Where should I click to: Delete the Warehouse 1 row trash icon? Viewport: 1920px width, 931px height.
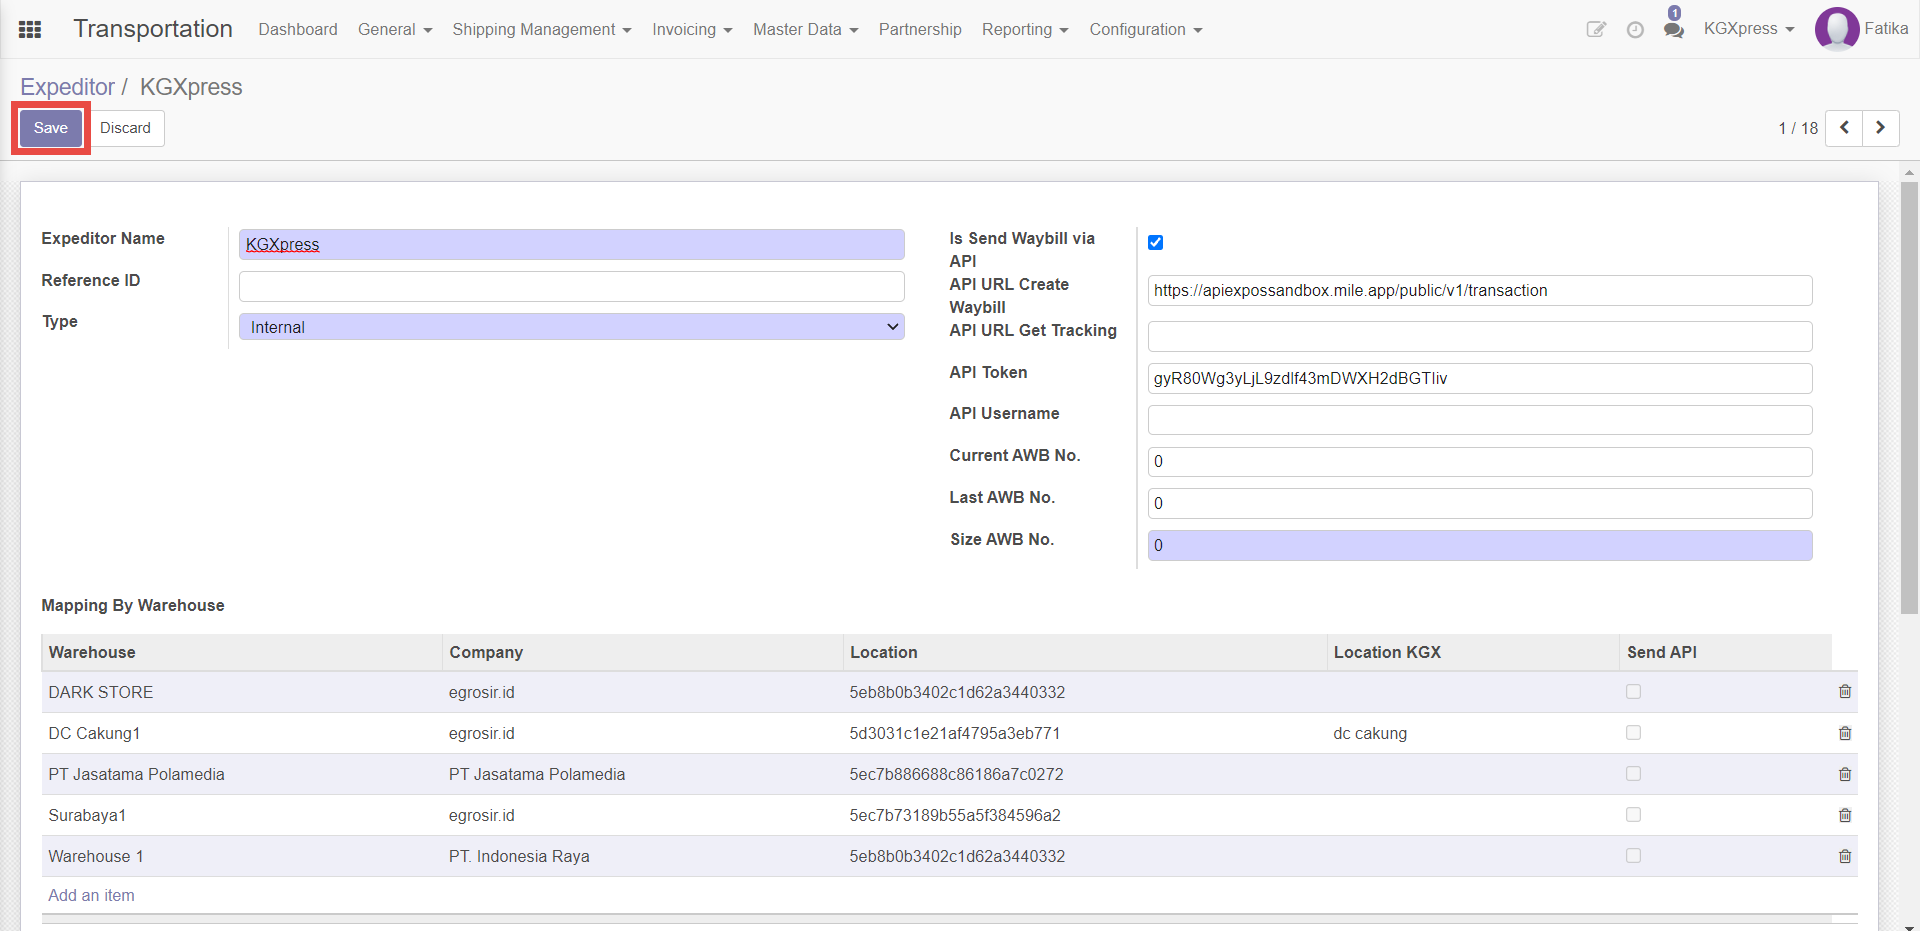tap(1845, 856)
